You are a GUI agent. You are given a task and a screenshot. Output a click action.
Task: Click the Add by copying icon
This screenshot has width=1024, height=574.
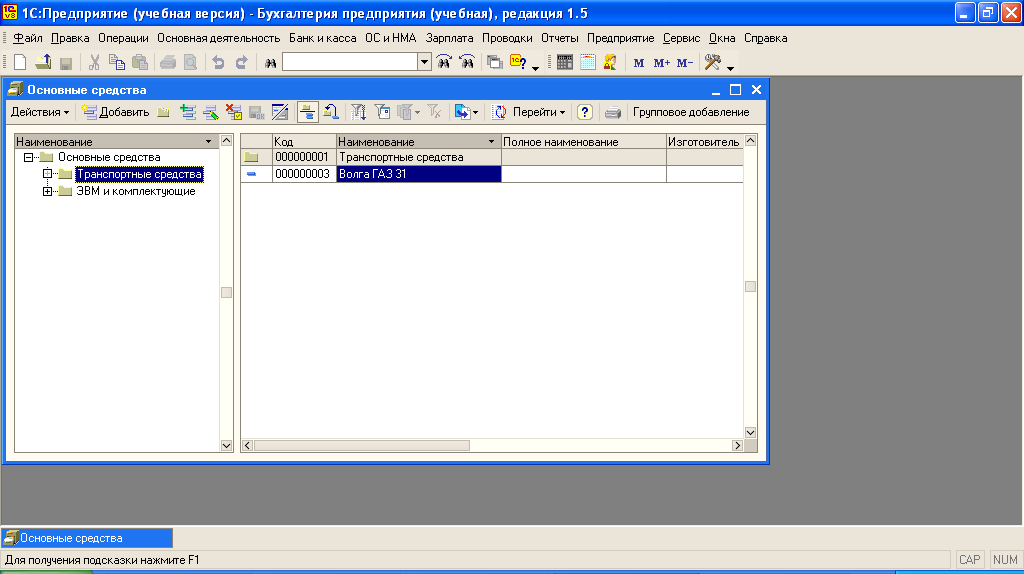click(x=188, y=112)
